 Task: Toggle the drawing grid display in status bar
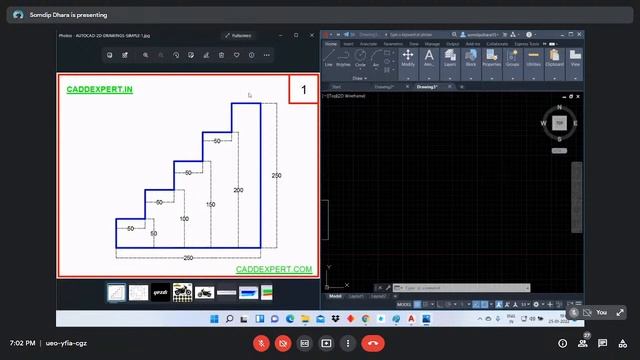[417, 304]
